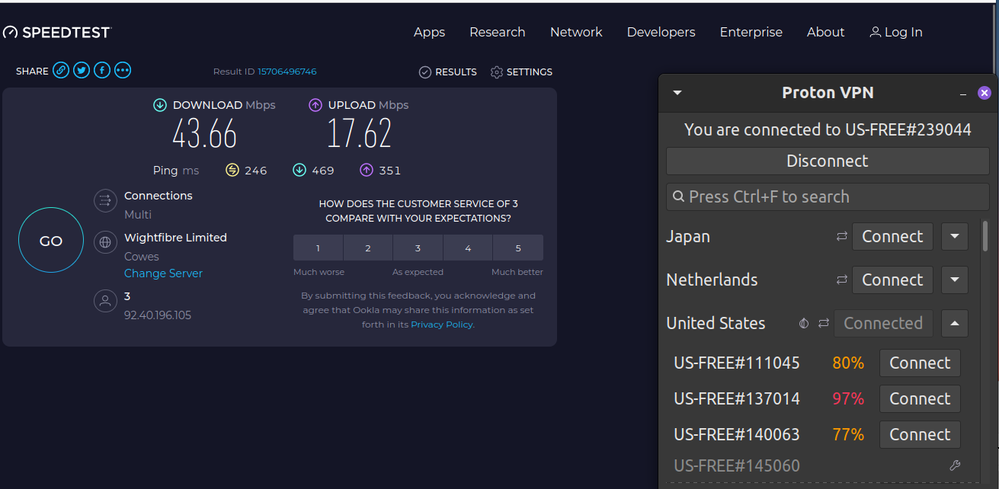The image size is (999, 489).
Task: Click maintenance wrench icon for US-FREE#145060
Action: point(954,465)
